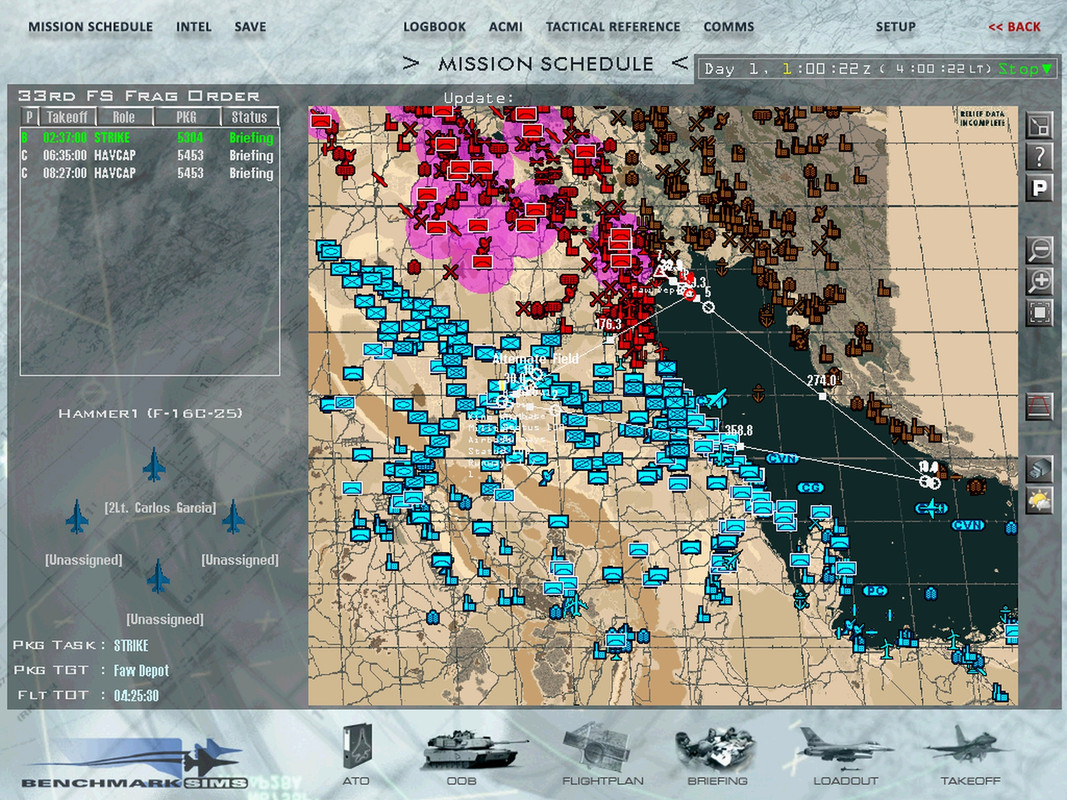This screenshot has width=1067, height=800.
Task: Click the lower CVN carrier map marker
Action: 968,524
